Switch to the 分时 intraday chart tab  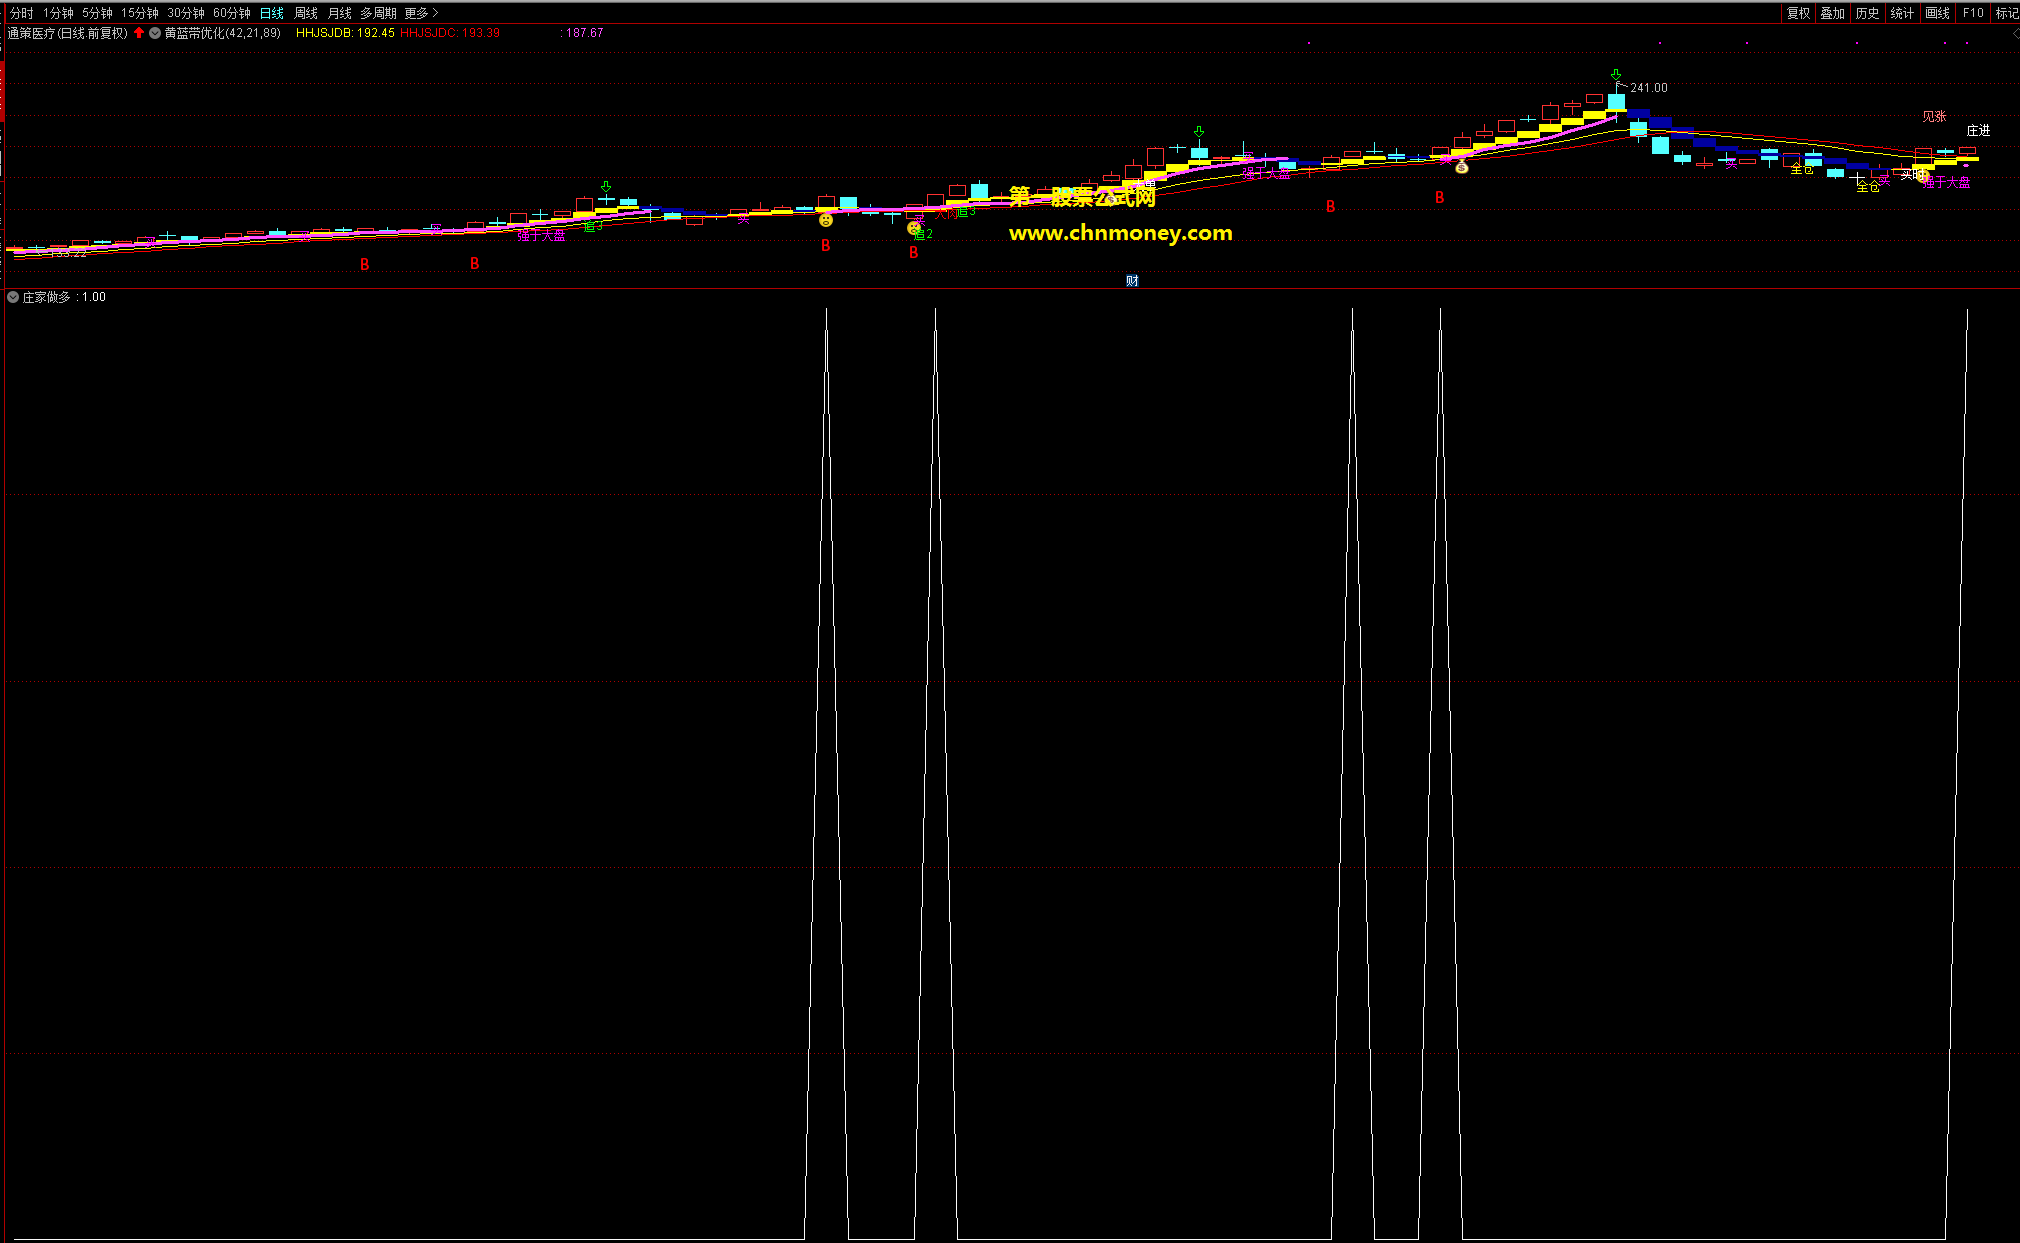coord(22,13)
